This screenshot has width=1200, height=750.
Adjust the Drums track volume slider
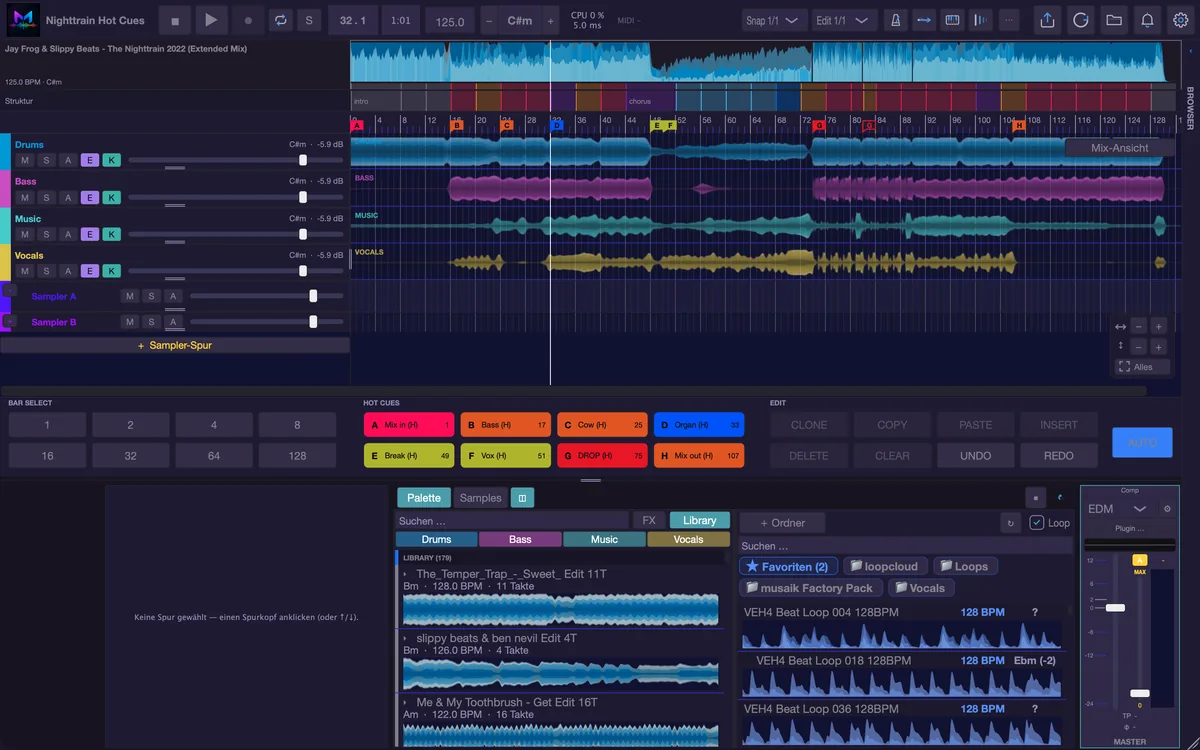point(303,160)
